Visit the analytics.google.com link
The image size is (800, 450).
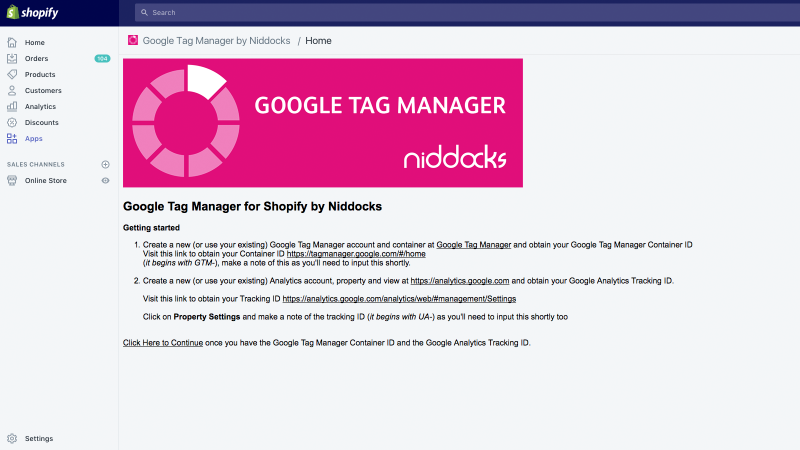(x=460, y=281)
